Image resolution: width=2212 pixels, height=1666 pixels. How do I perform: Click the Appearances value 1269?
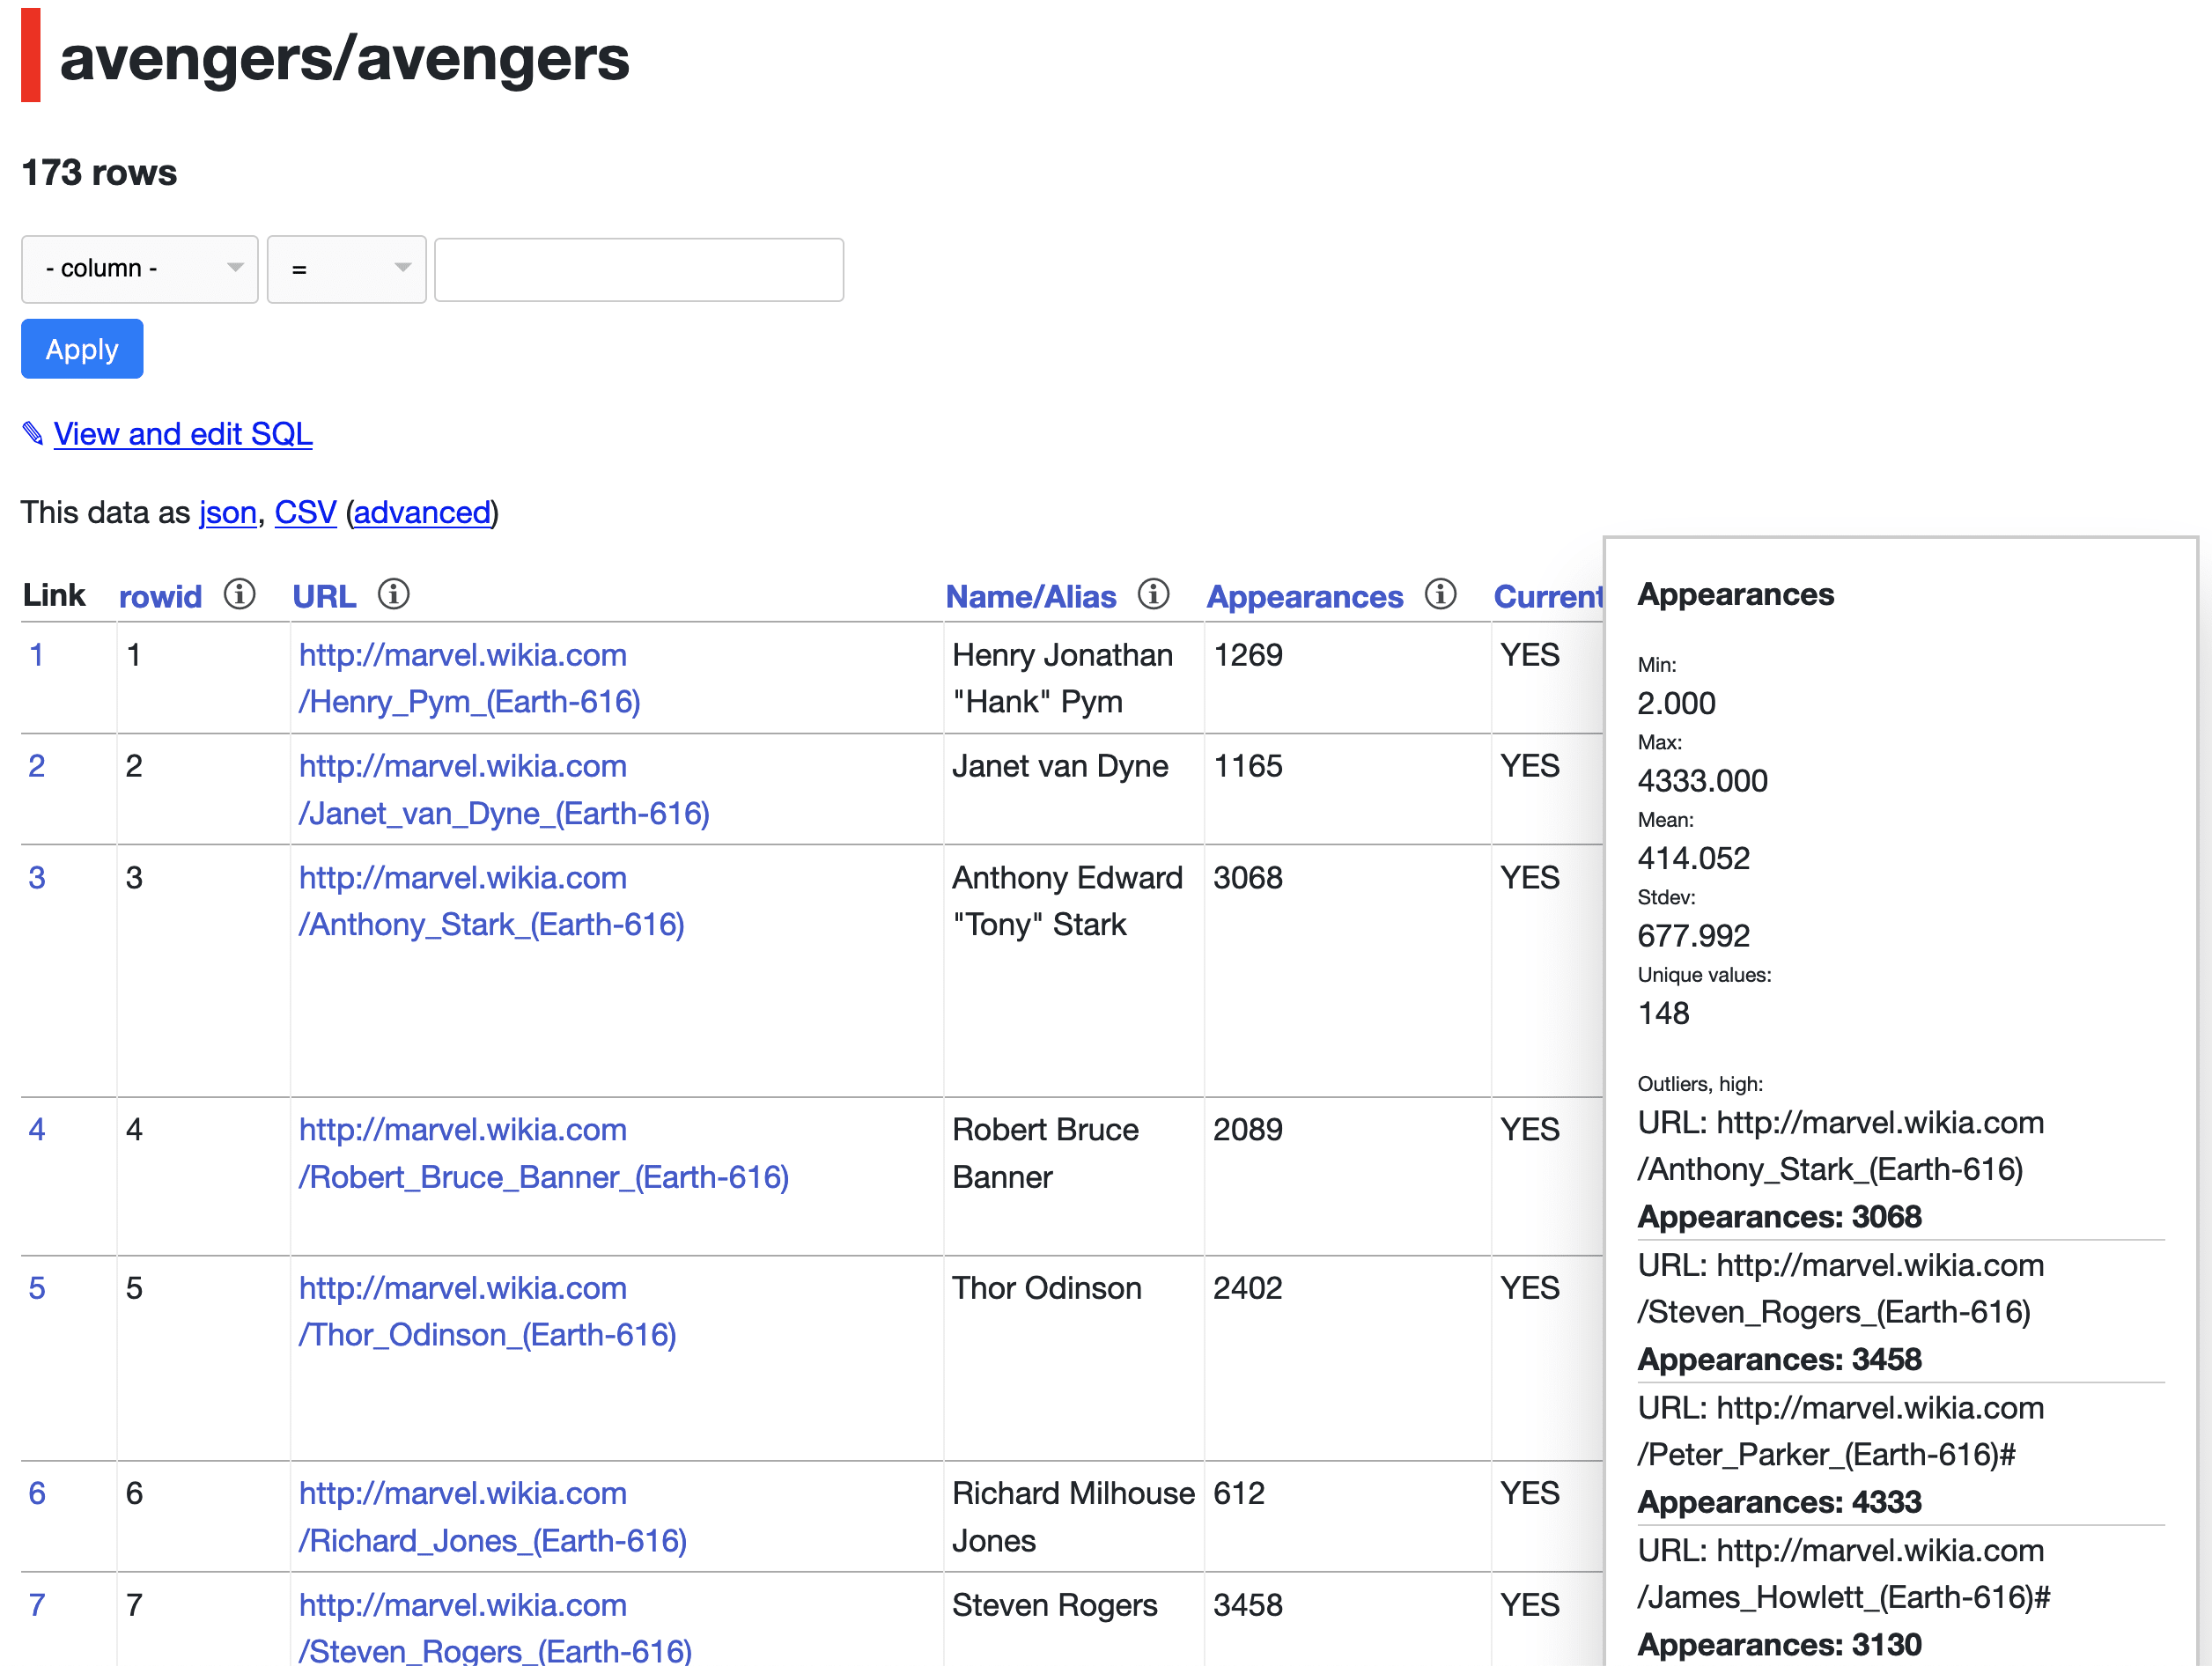1247,654
